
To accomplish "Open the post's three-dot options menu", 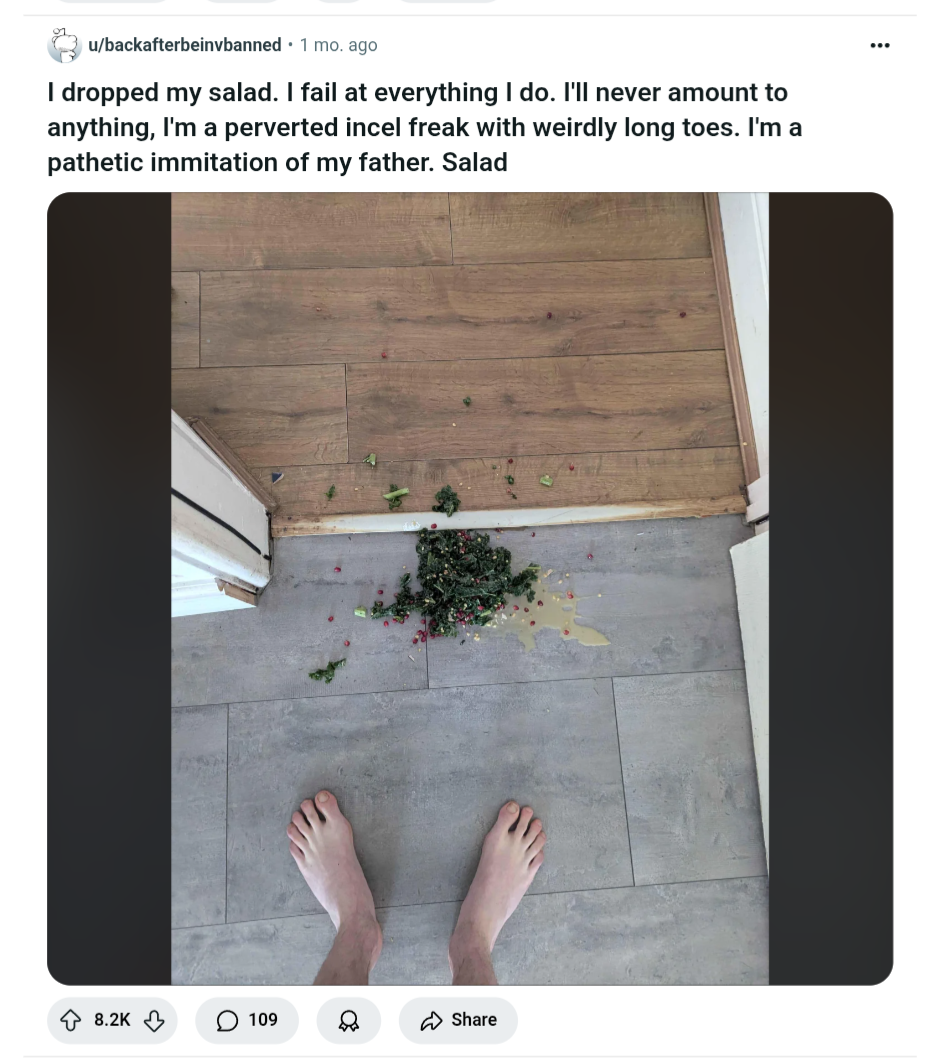I will pos(880,45).
